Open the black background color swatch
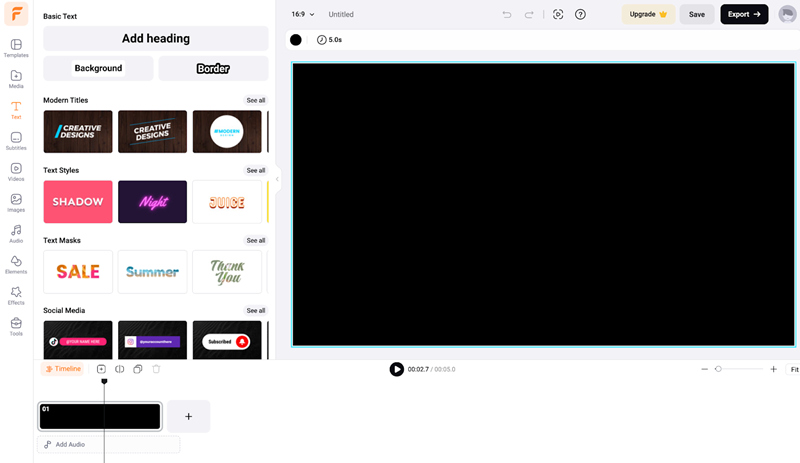Viewport: 800px width, 463px height. pos(296,40)
